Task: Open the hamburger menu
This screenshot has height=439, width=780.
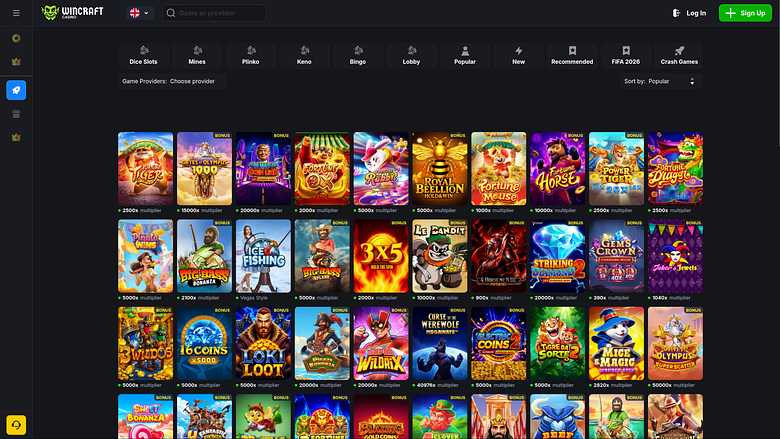Action: 16,13
